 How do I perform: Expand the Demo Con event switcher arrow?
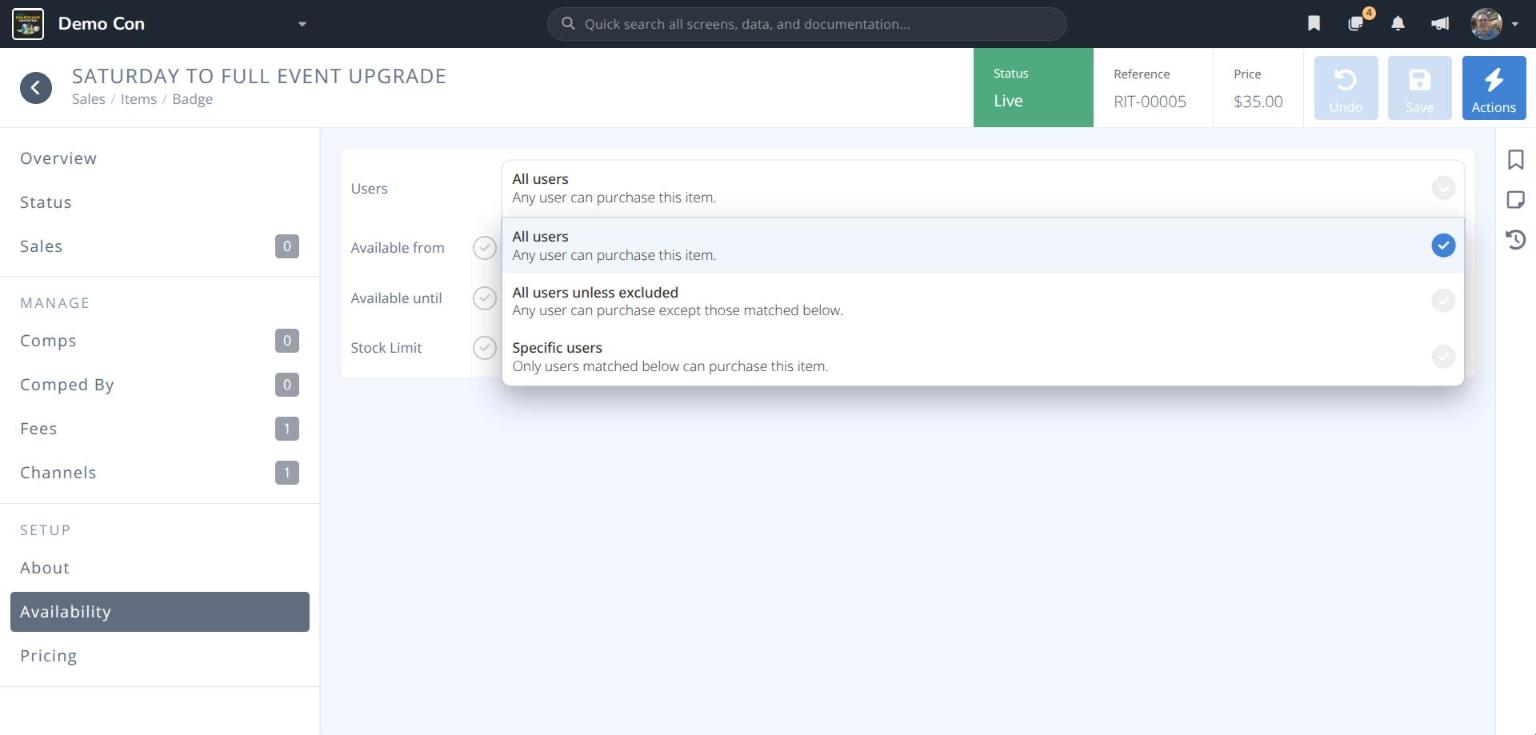point(302,24)
